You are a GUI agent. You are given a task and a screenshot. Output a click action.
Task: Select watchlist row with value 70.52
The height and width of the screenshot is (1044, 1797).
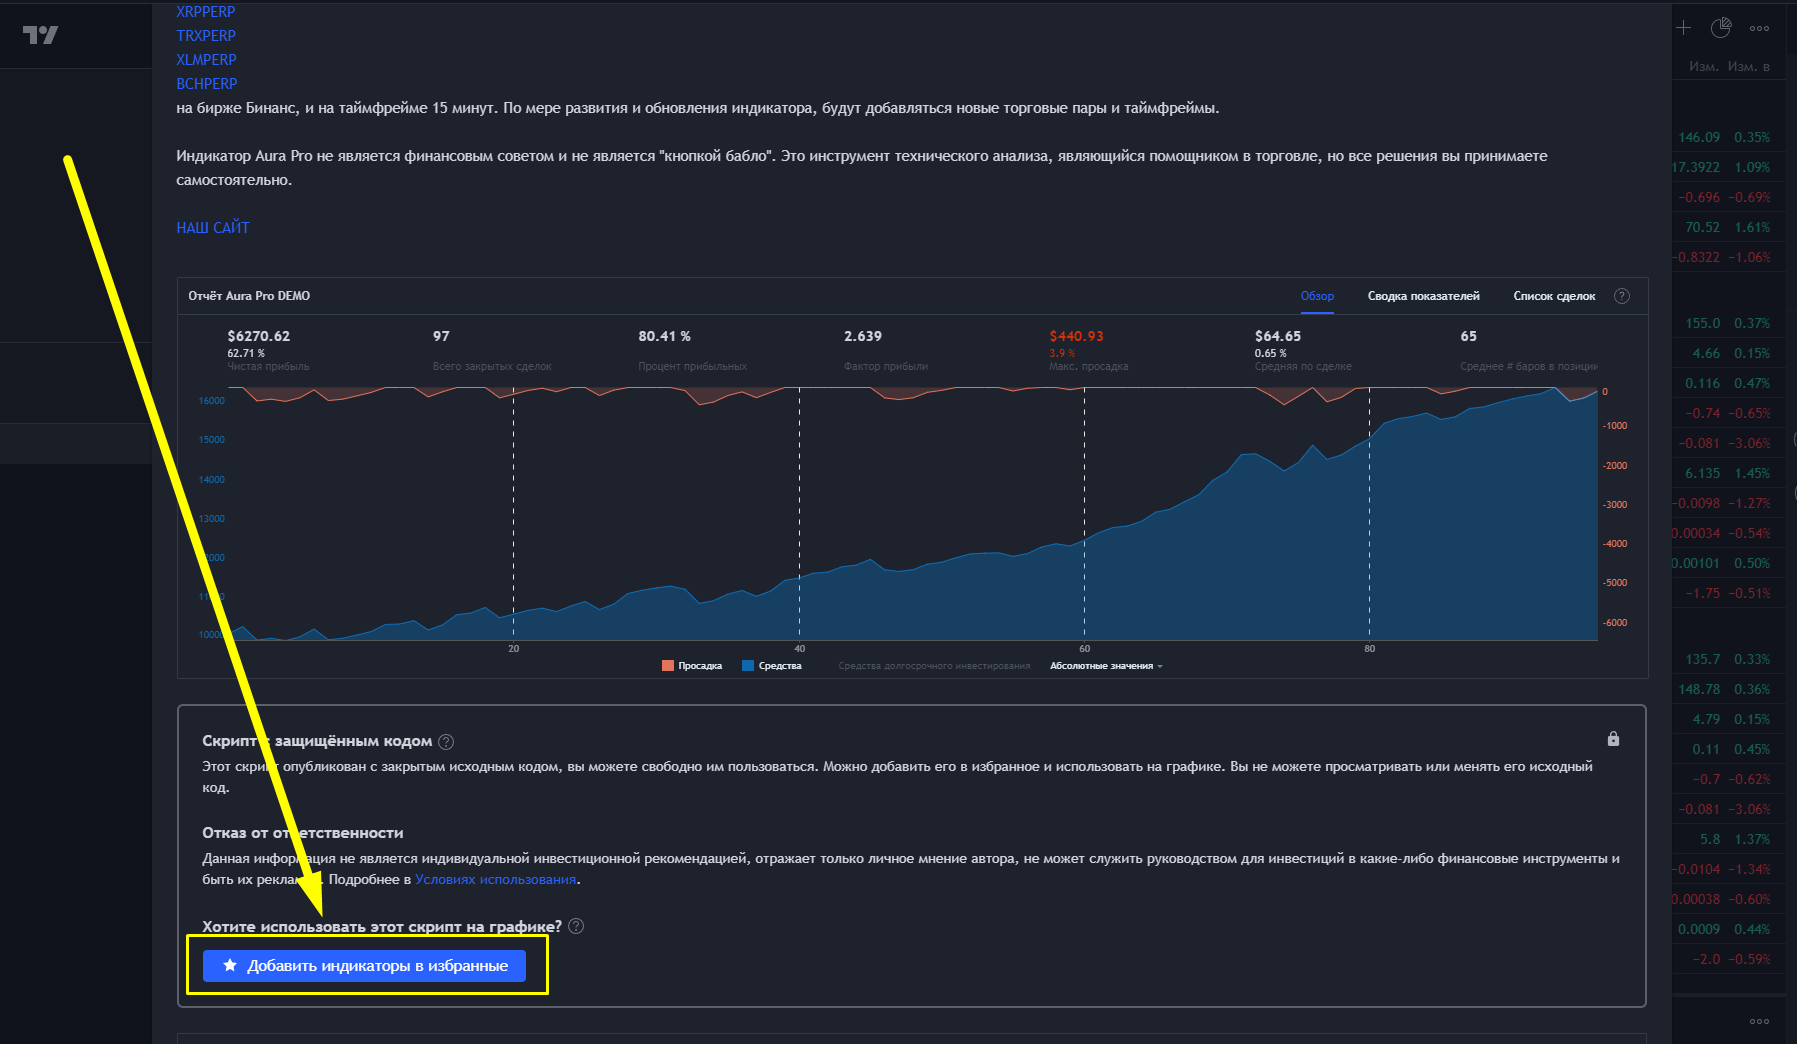1728,227
